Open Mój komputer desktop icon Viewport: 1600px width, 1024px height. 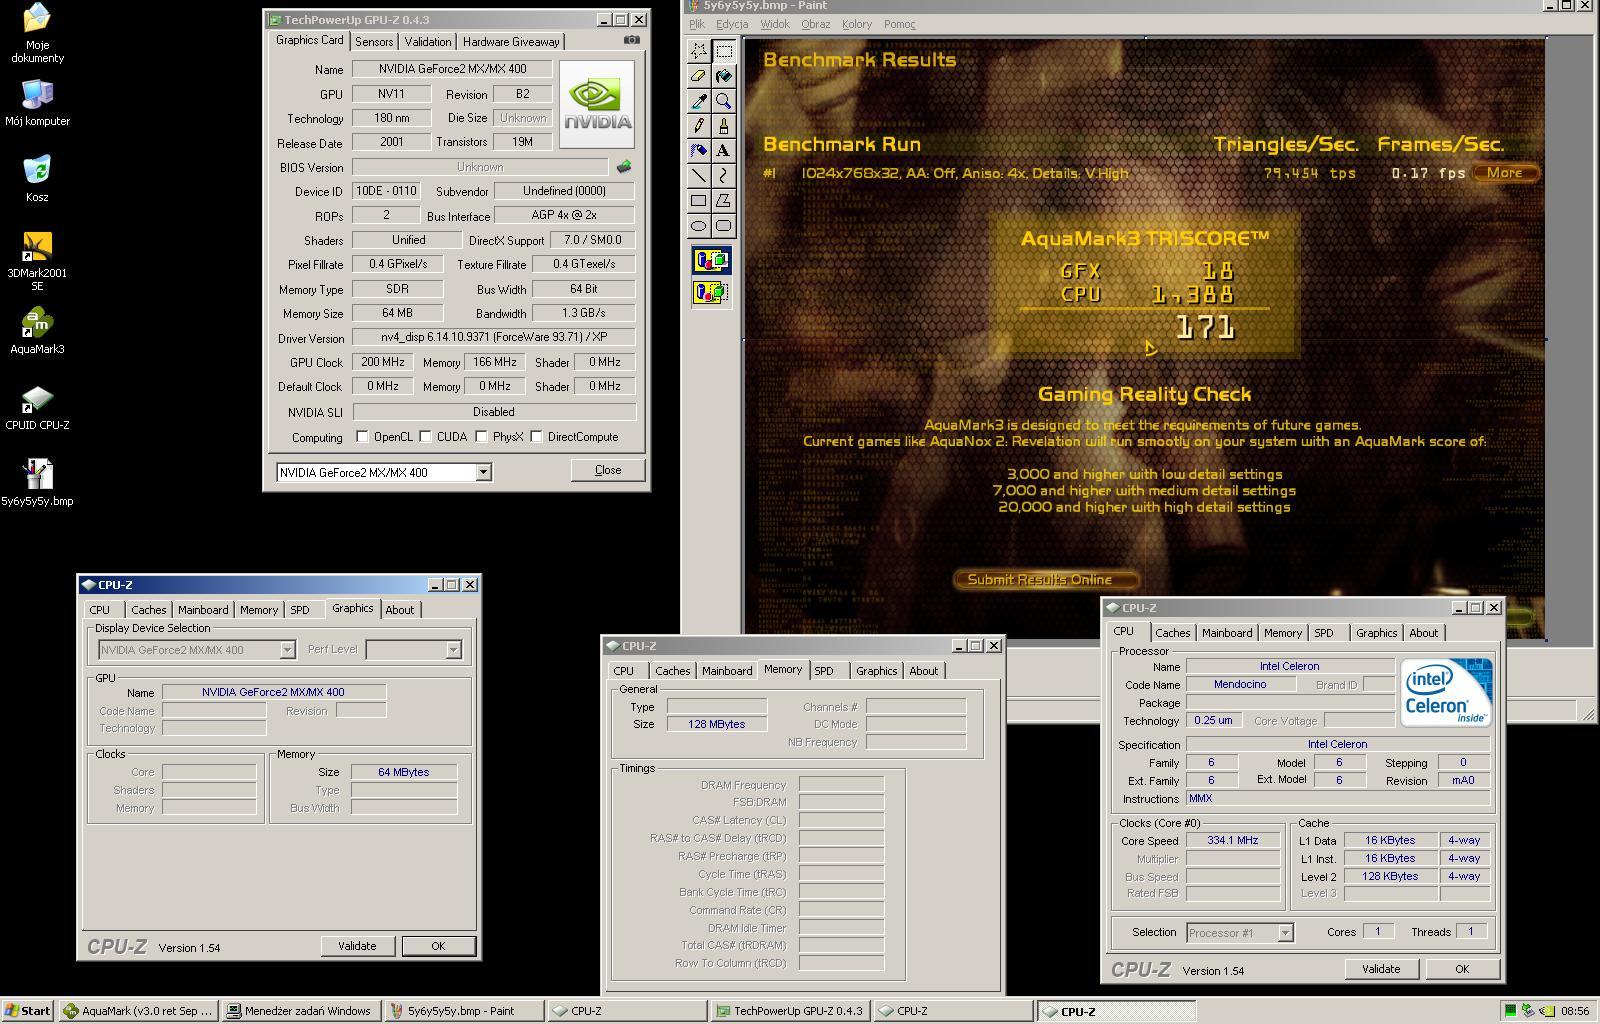pyautogui.click(x=37, y=103)
